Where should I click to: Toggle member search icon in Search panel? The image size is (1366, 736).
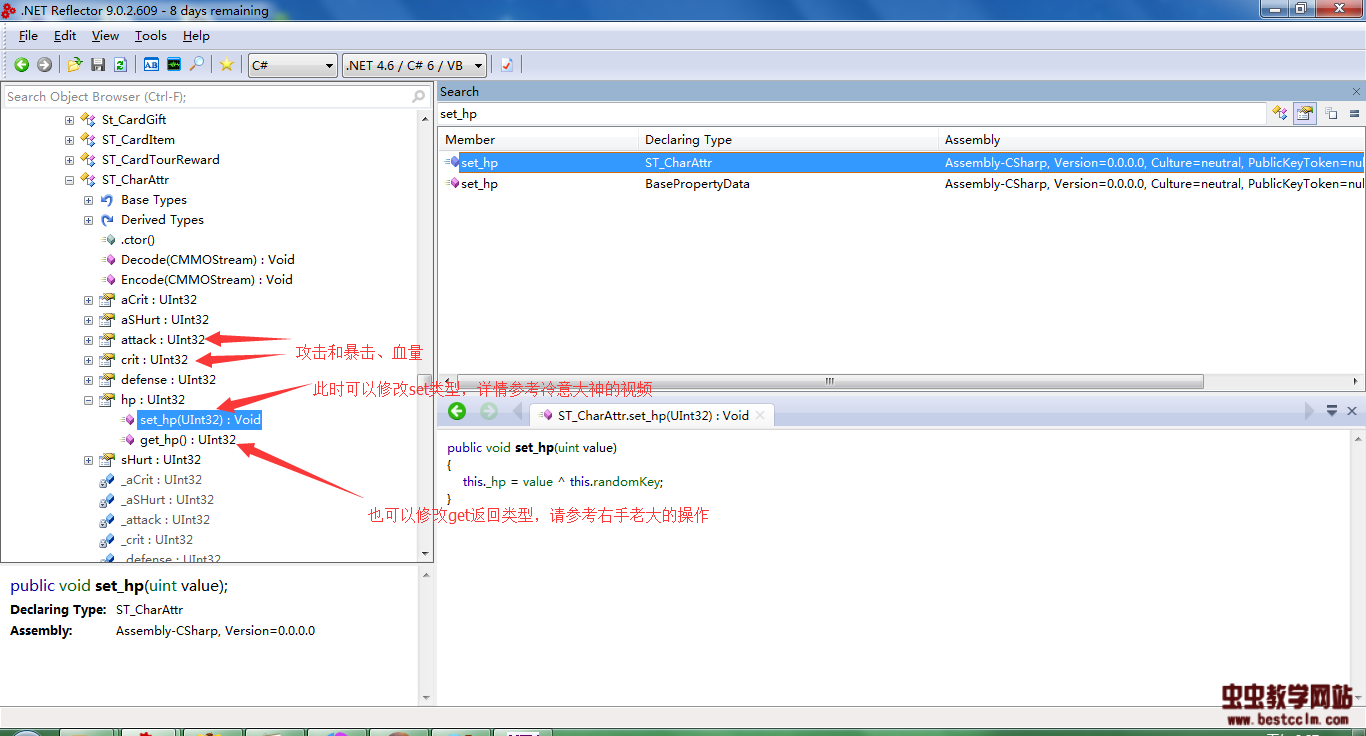click(1305, 113)
